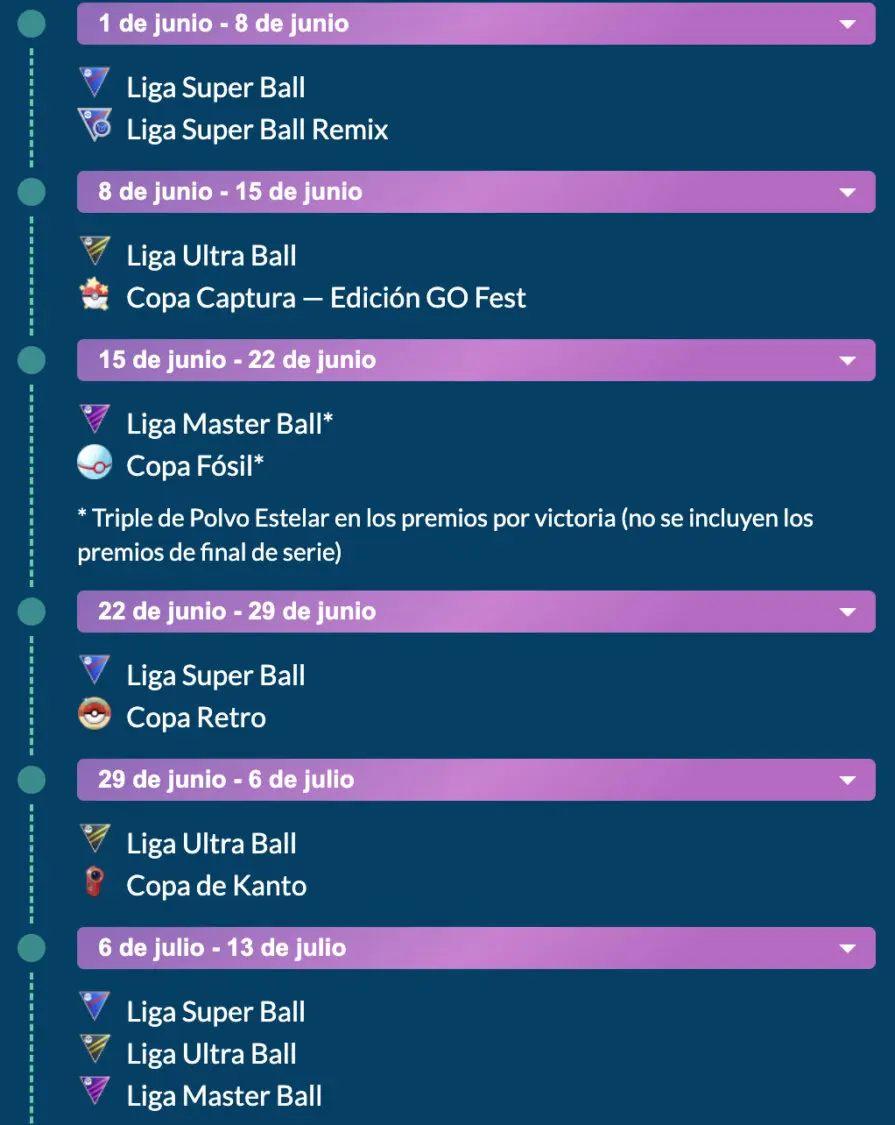Toggle the 22 de junio - 29 de junio dropdown arrow
The width and height of the screenshot is (895, 1125).
[x=848, y=612]
